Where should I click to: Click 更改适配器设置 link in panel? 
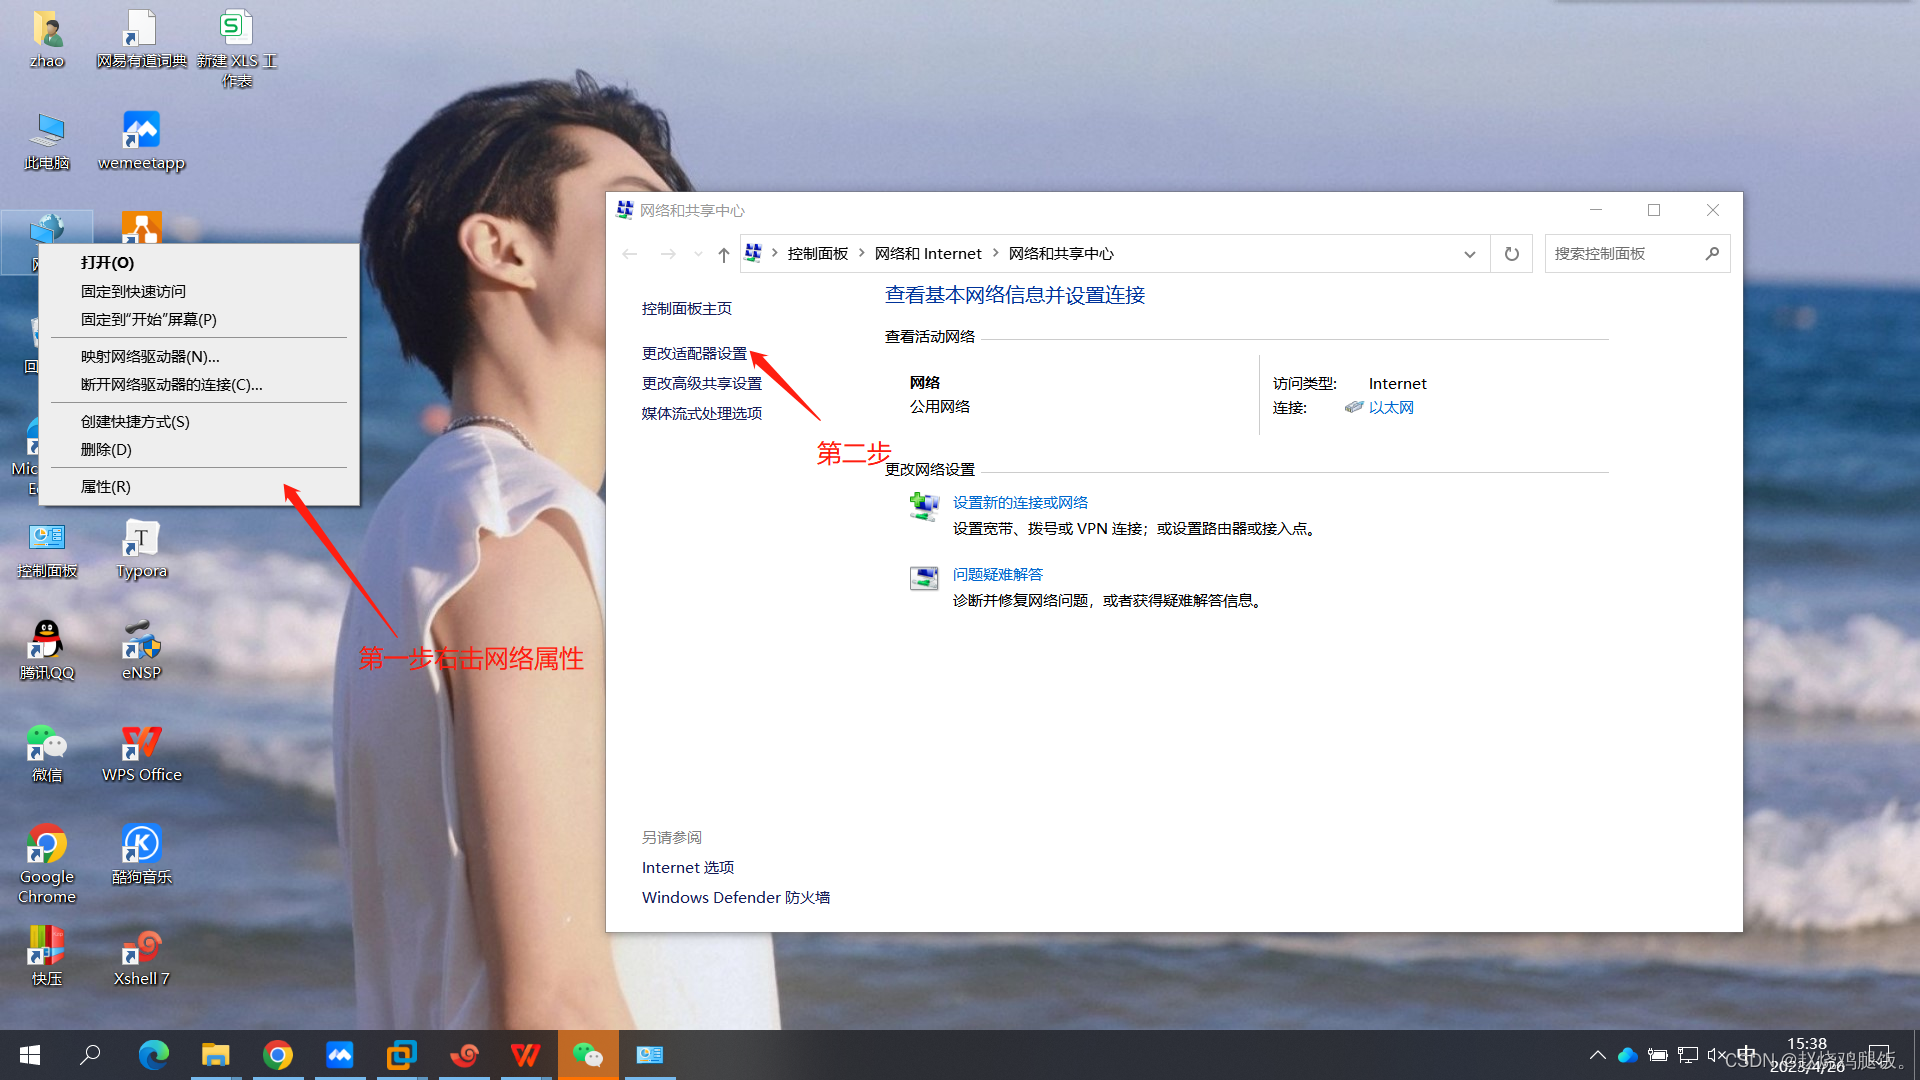(x=695, y=352)
